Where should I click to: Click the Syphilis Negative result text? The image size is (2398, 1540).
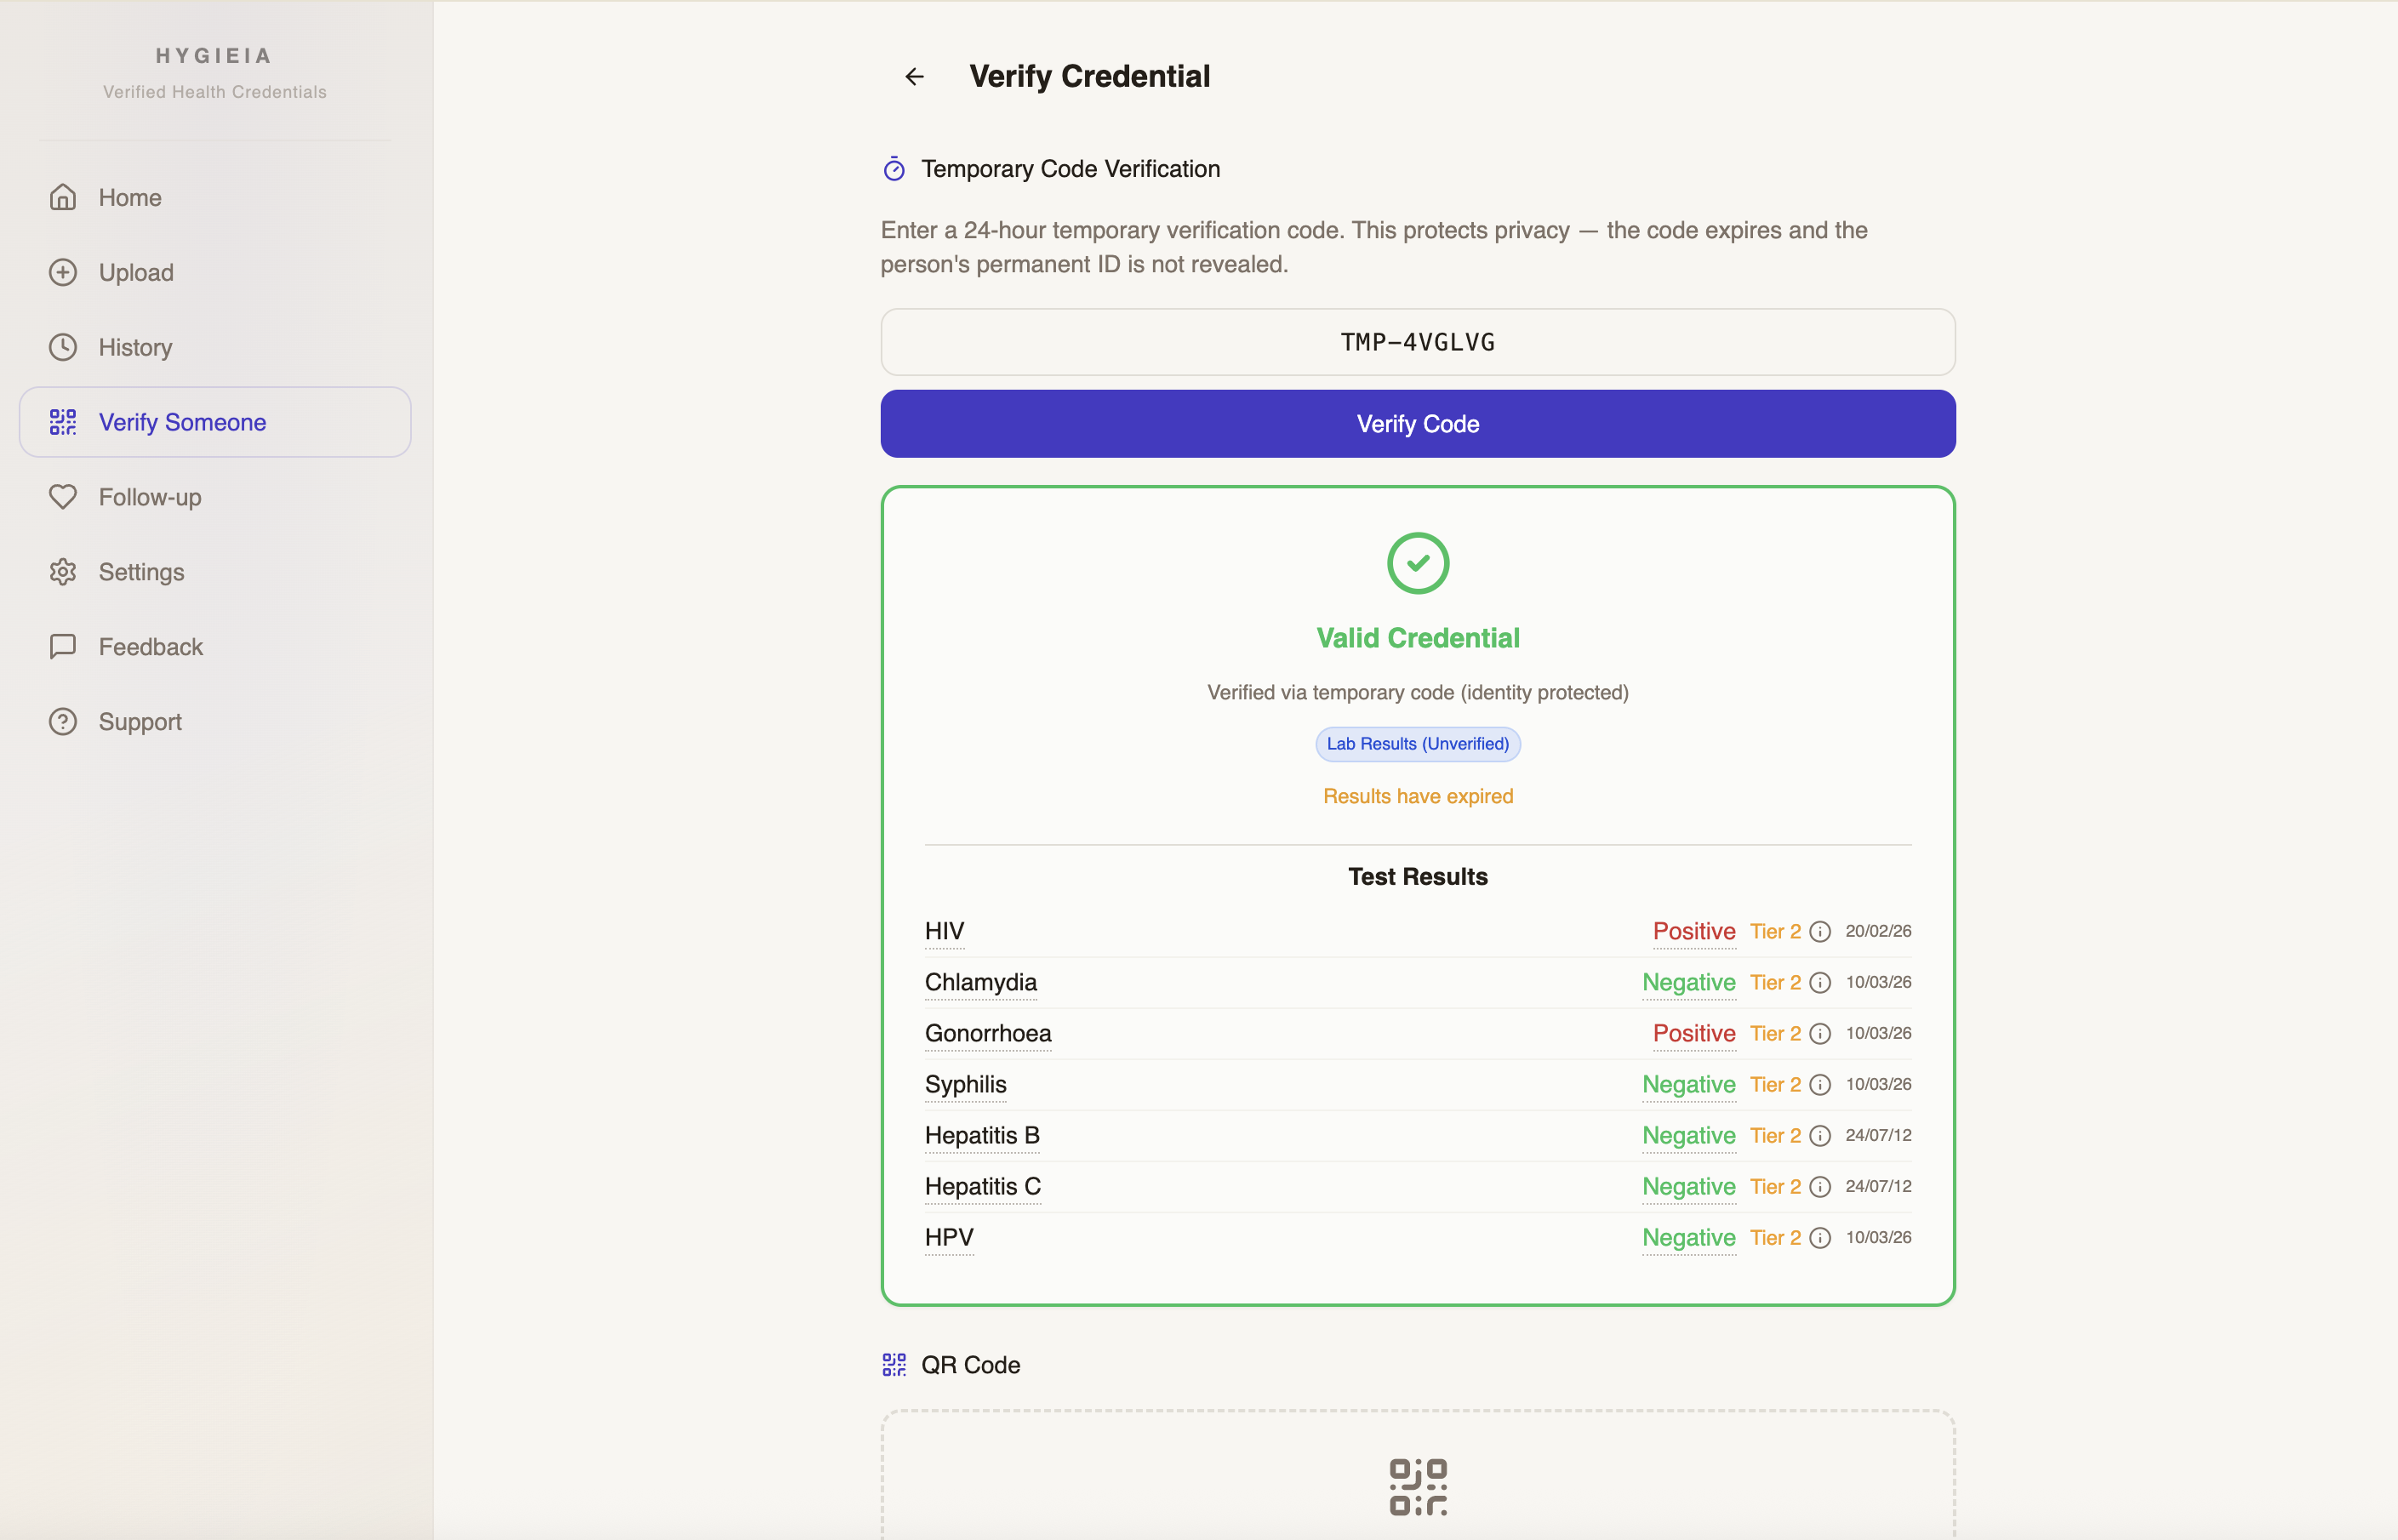[1688, 1084]
